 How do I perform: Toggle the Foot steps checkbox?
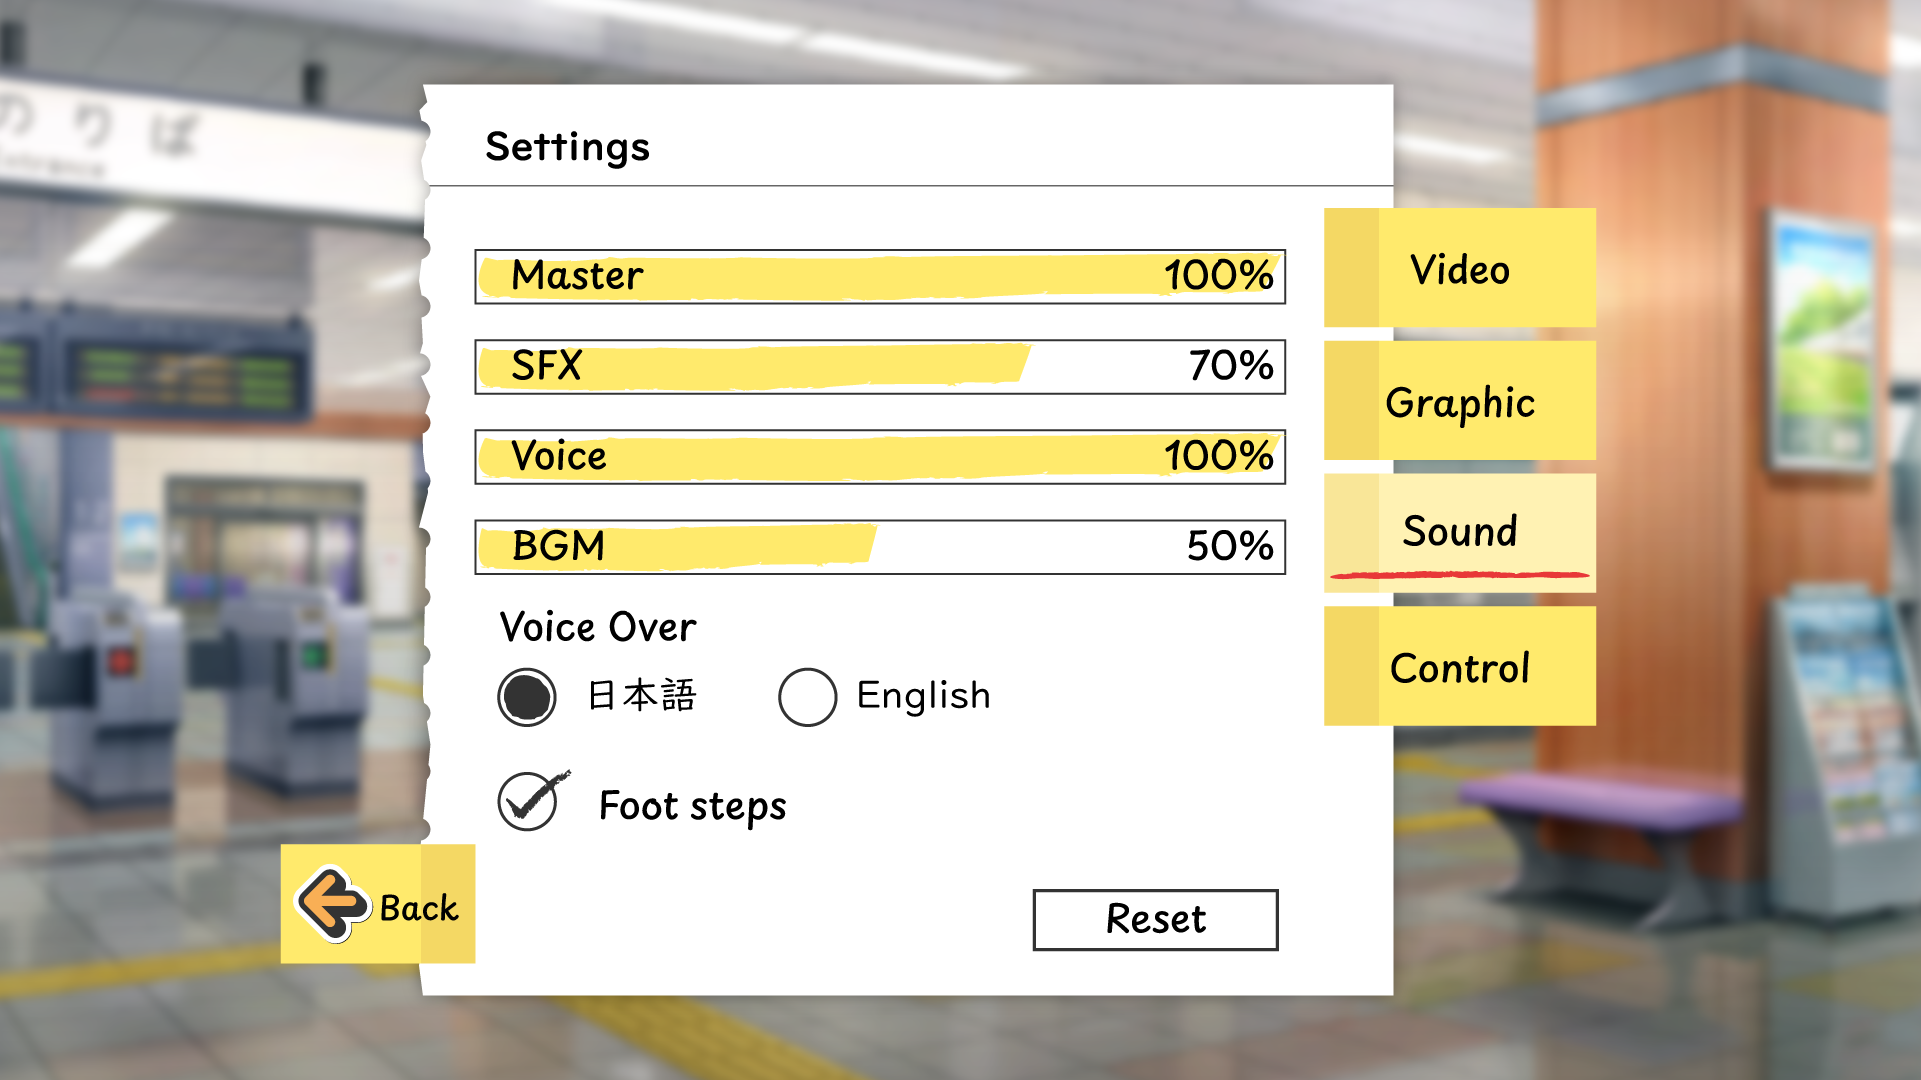531,801
